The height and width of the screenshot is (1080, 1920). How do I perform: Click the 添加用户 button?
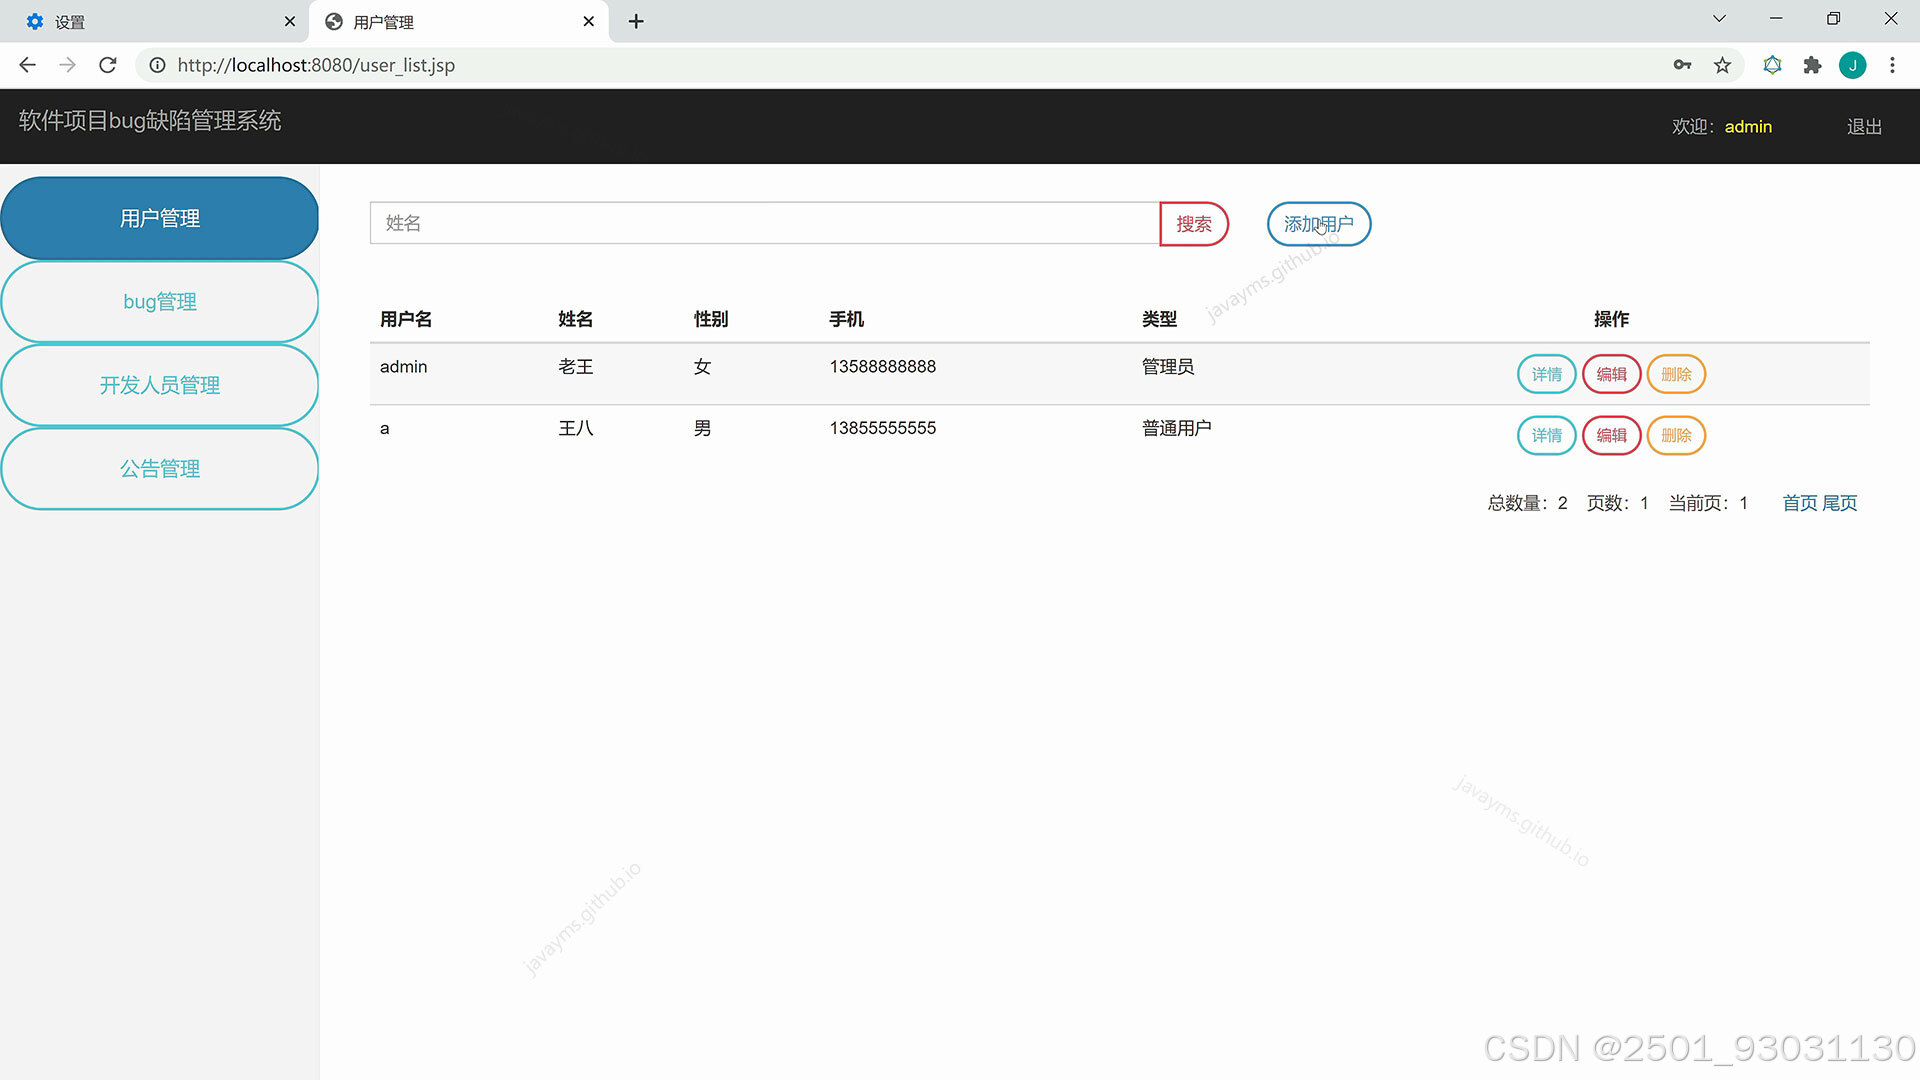(1319, 224)
